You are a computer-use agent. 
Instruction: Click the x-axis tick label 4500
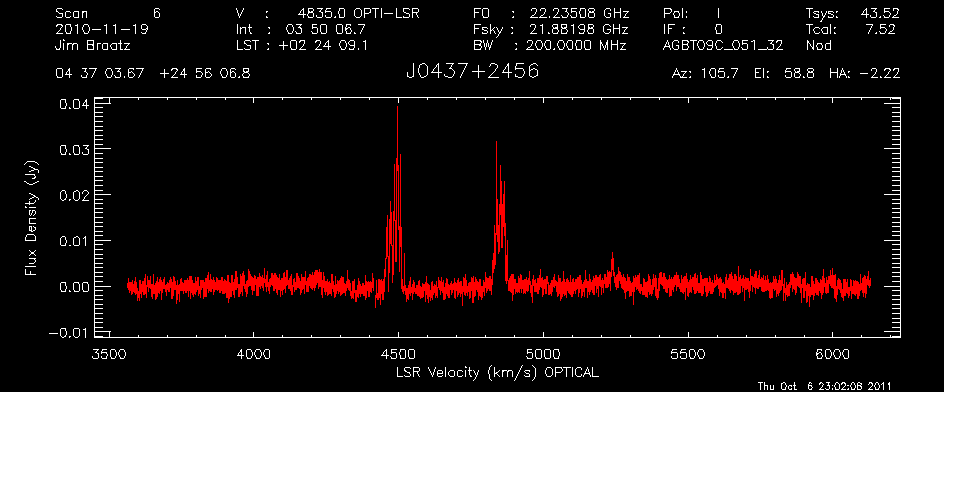pos(398,354)
